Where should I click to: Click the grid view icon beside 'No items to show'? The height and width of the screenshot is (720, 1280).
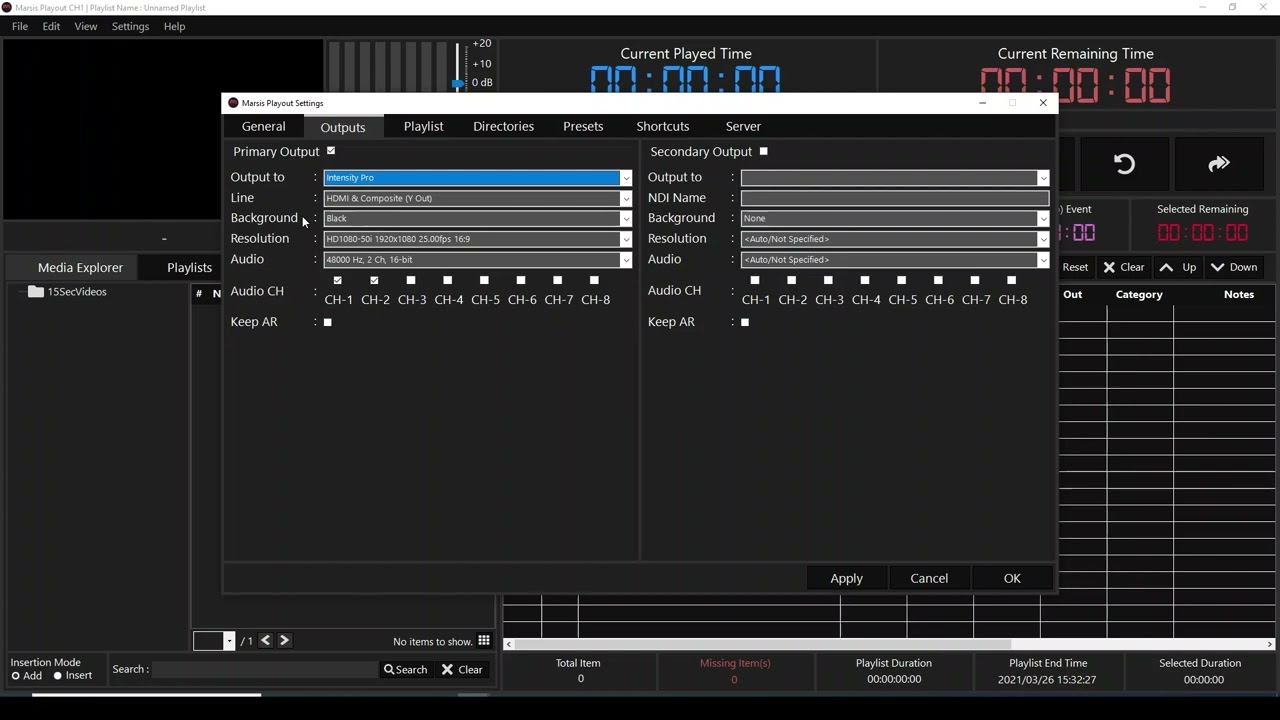point(484,641)
